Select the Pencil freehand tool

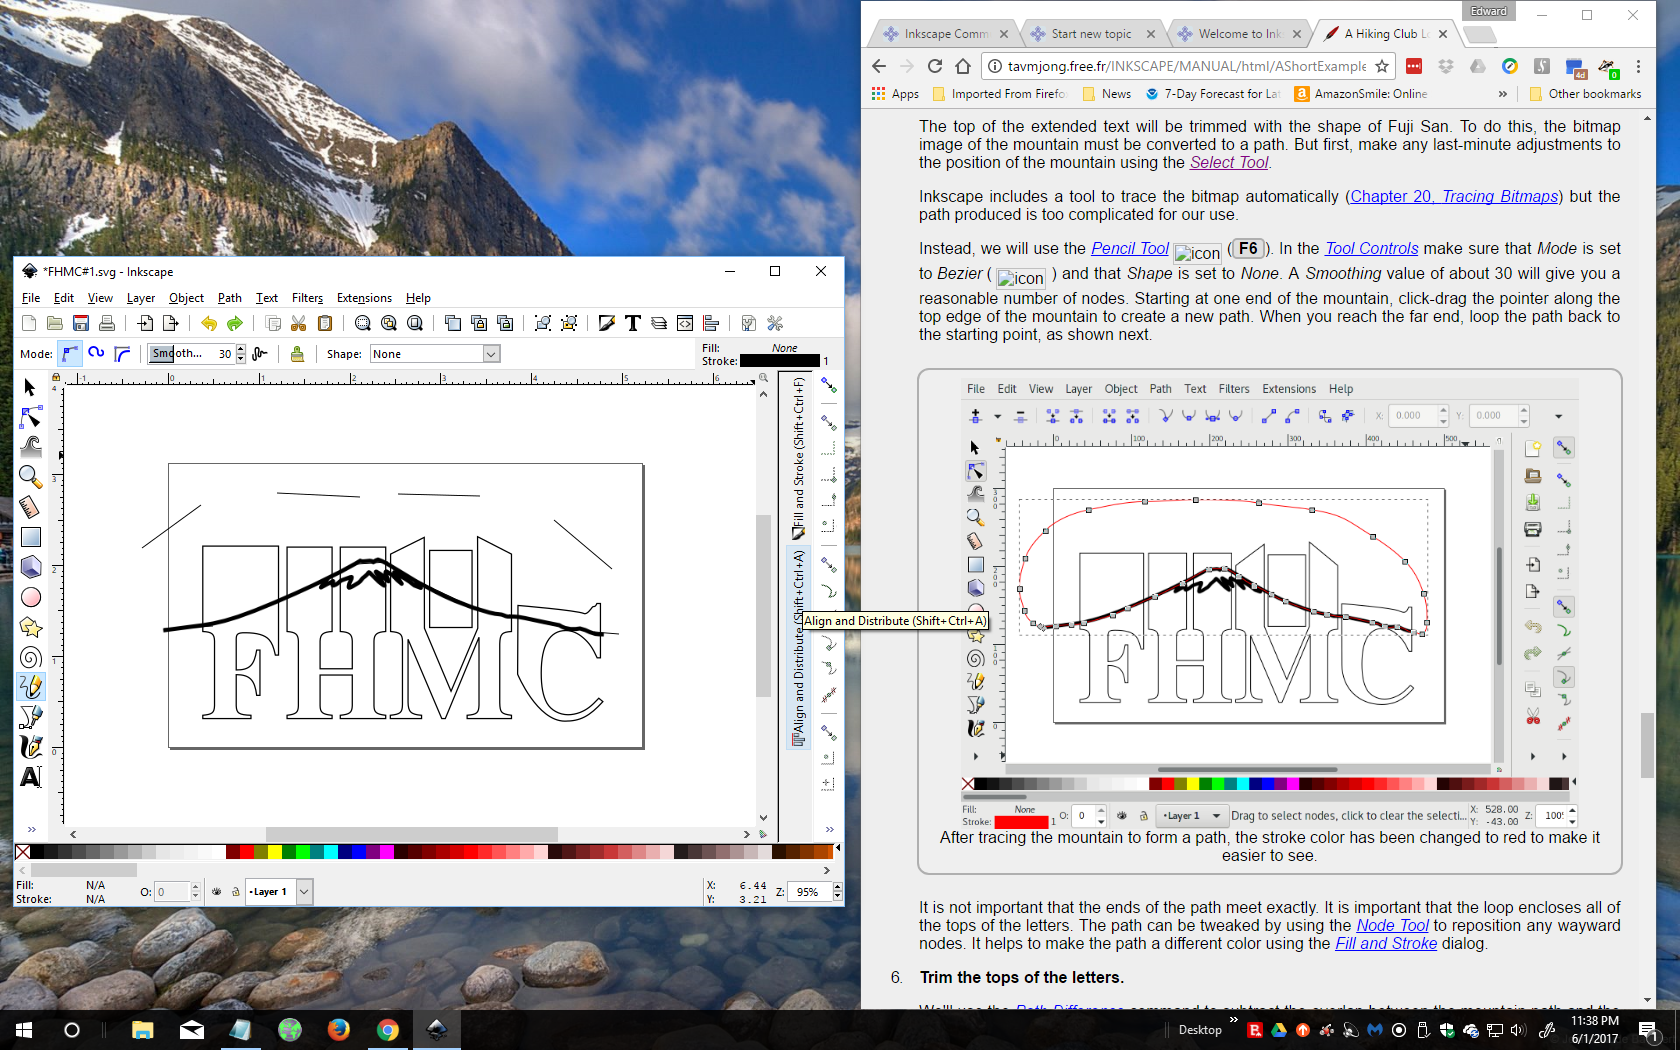click(30, 686)
